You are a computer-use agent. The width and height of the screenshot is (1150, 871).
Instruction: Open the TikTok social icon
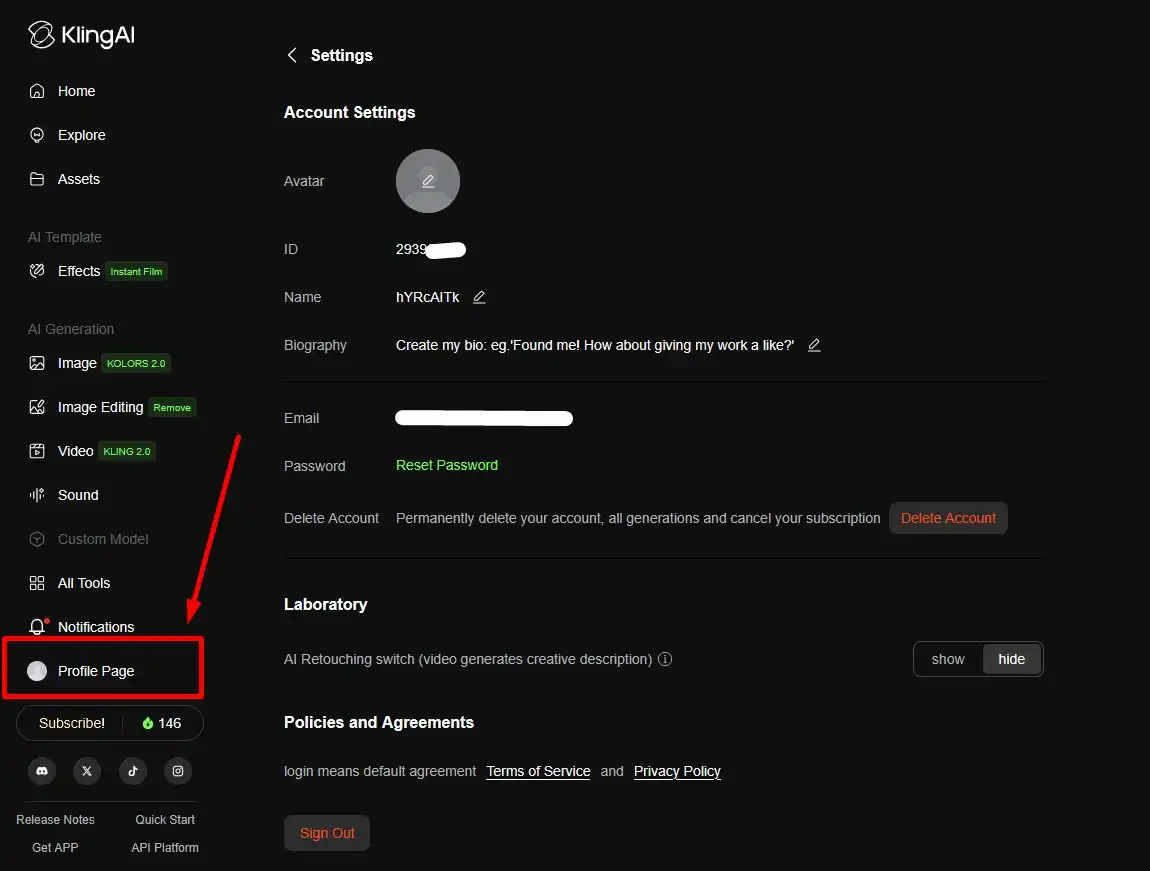pos(133,771)
